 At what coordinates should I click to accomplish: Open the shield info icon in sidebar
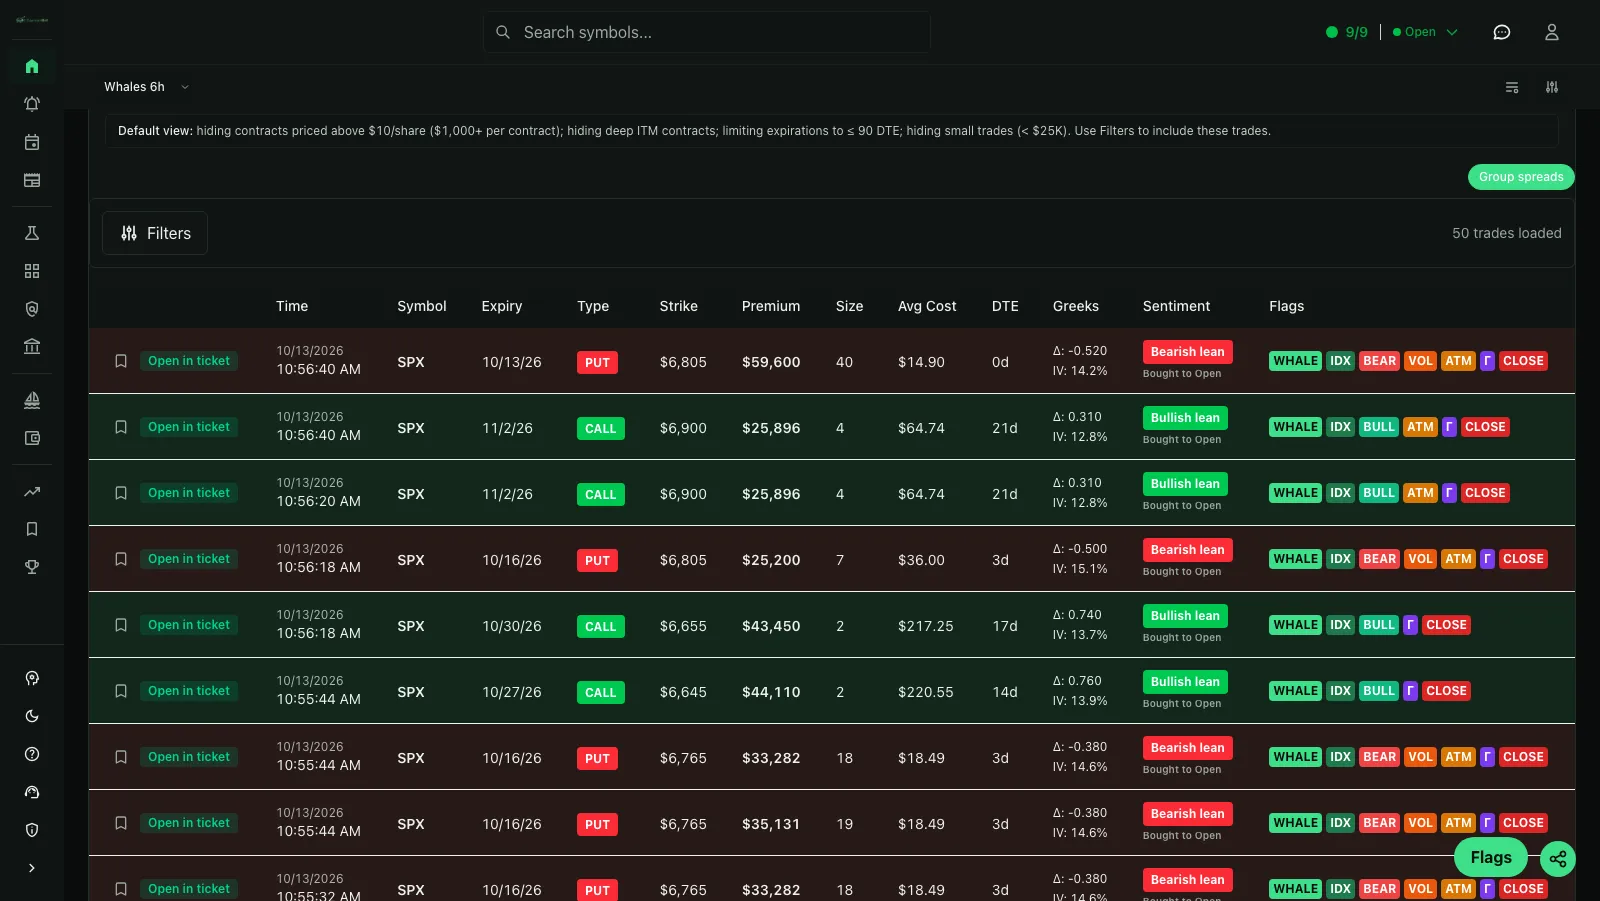click(x=32, y=830)
